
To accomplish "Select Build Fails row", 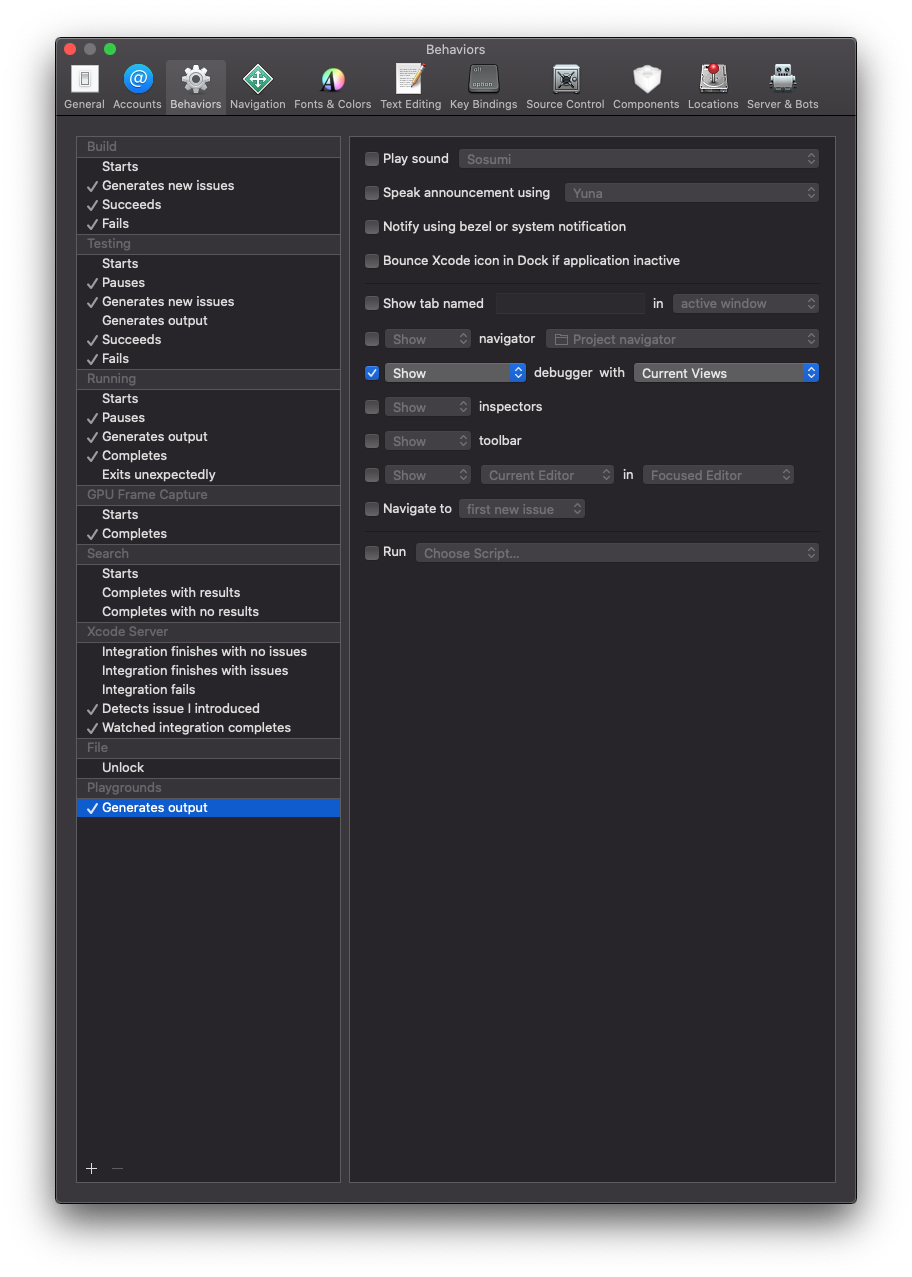I will 208,224.
